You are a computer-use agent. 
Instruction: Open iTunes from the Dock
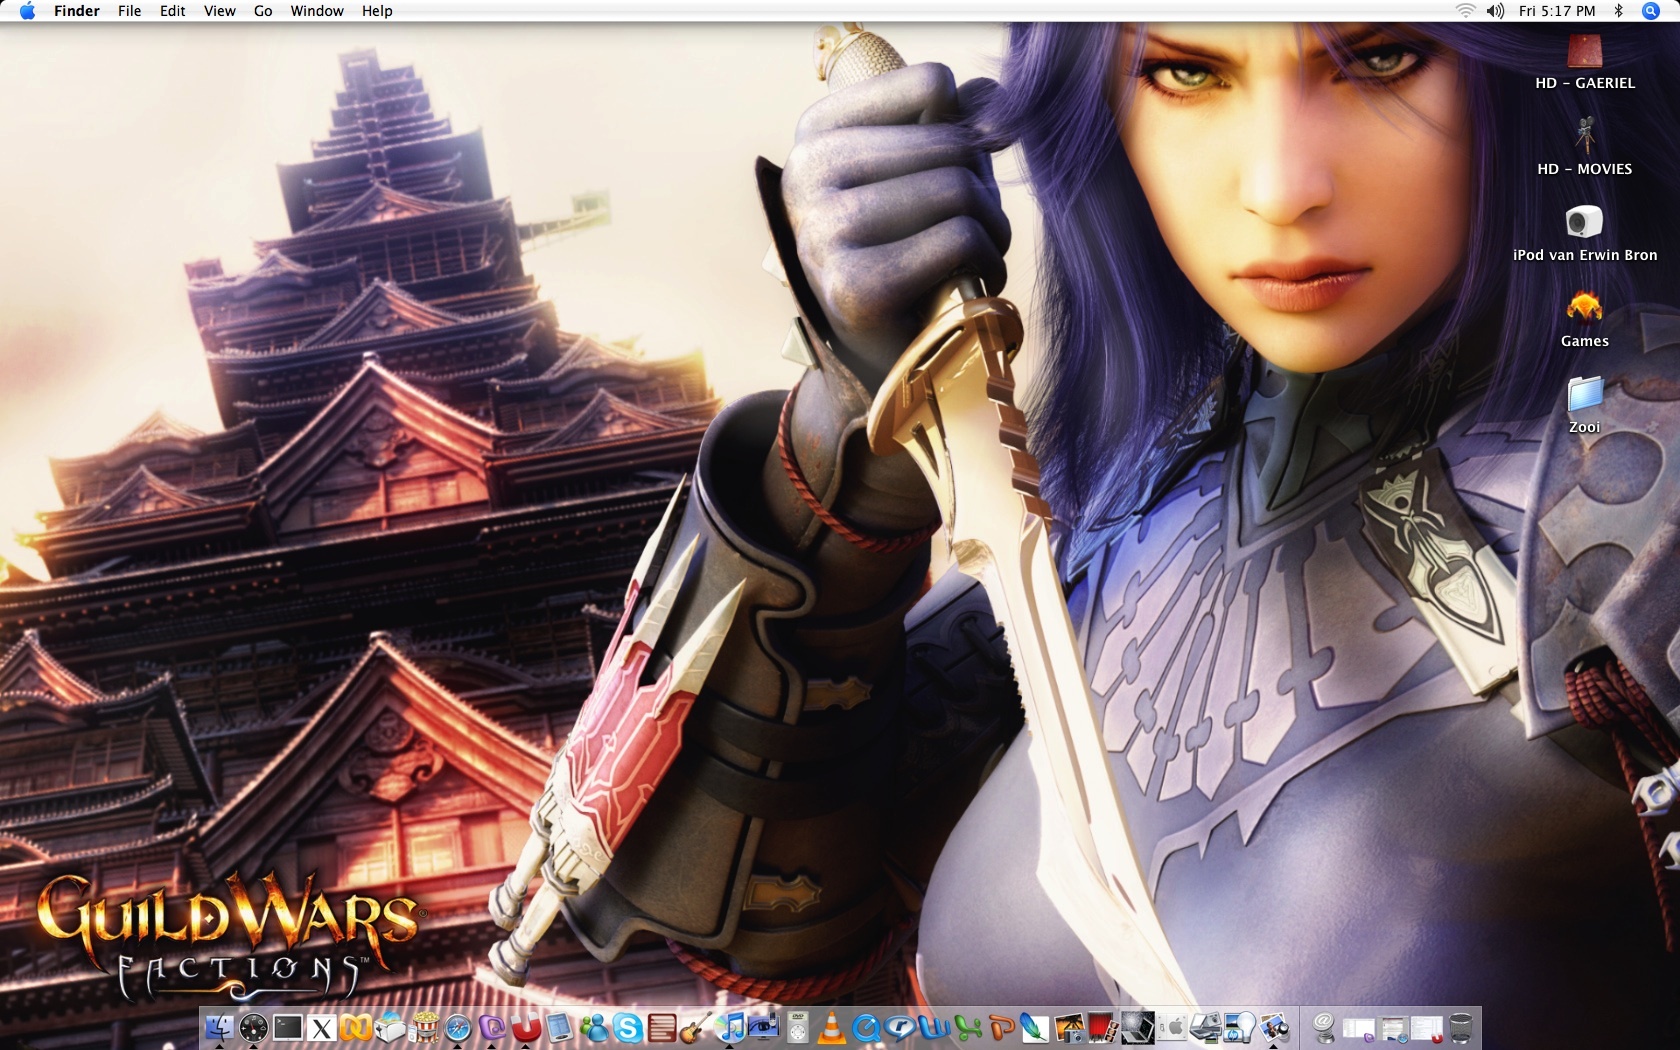pyautogui.click(x=730, y=1027)
